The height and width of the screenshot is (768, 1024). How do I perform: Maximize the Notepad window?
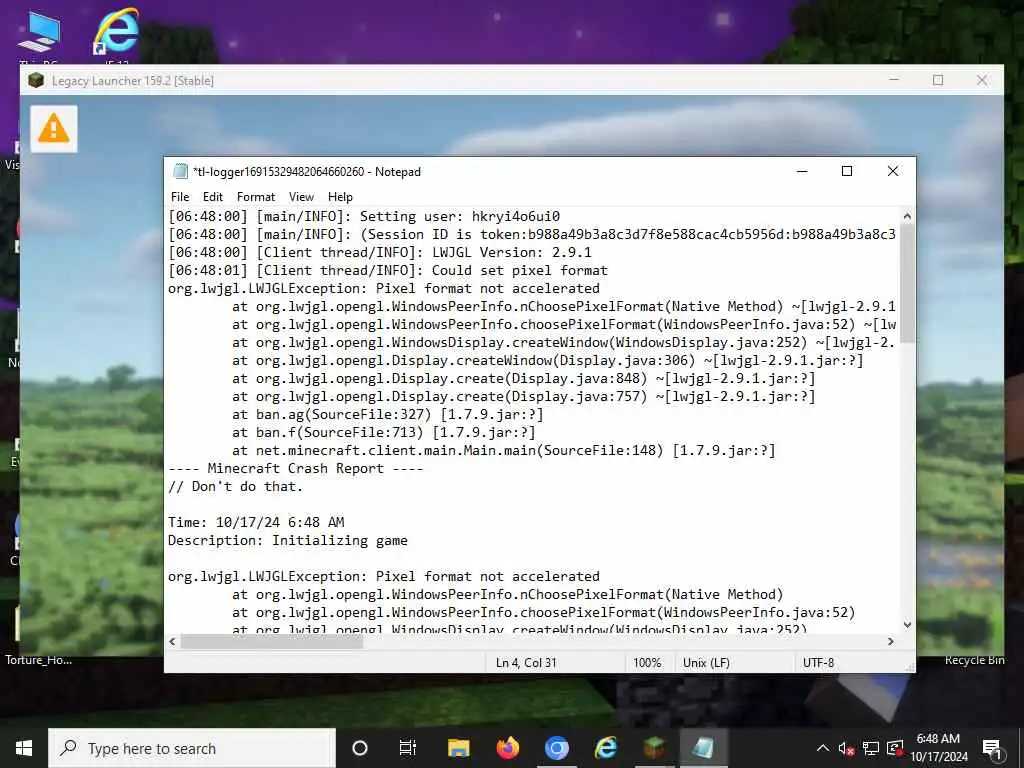[847, 171]
